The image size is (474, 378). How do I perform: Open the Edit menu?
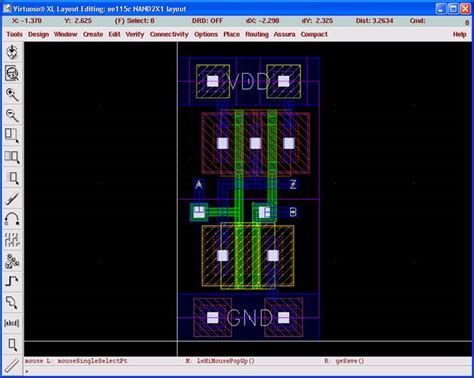coord(114,34)
